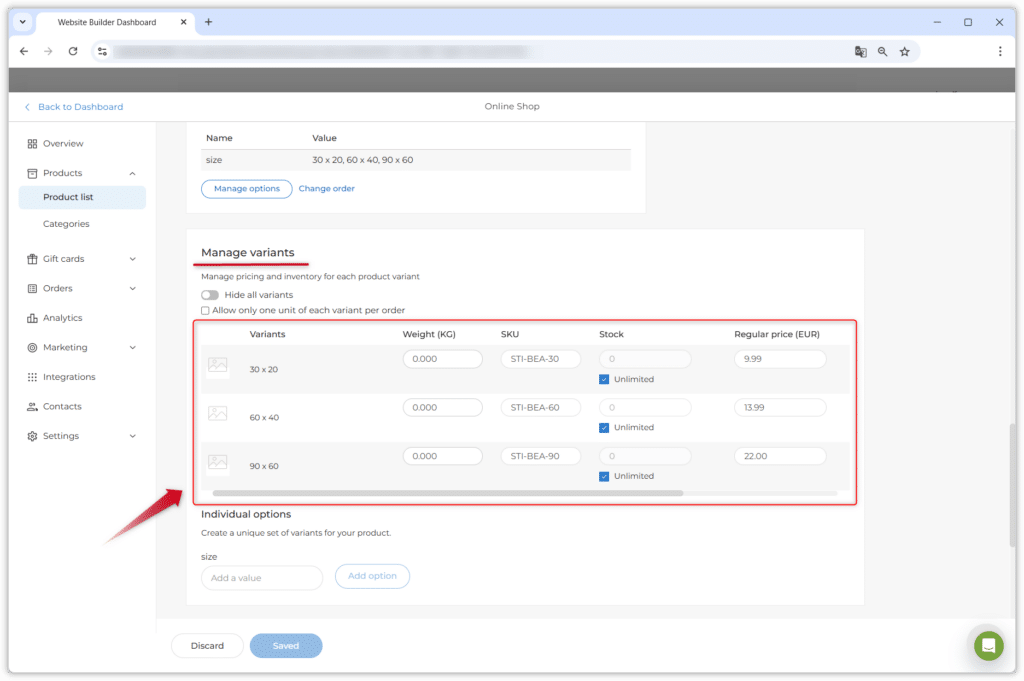Click the Analytics chart icon
The width and height of the screenshot is (1024, 681).
32,318
